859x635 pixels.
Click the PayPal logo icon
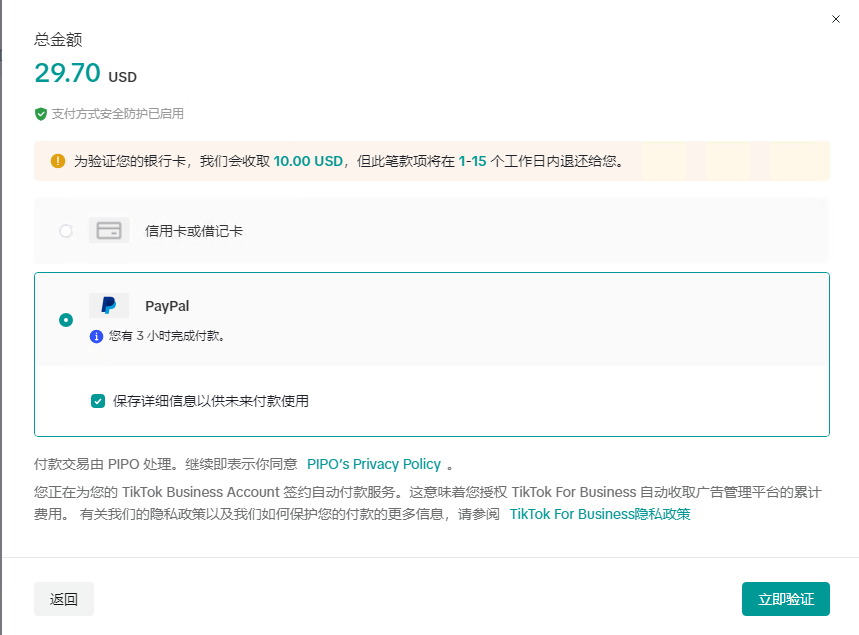pos(108,305)
